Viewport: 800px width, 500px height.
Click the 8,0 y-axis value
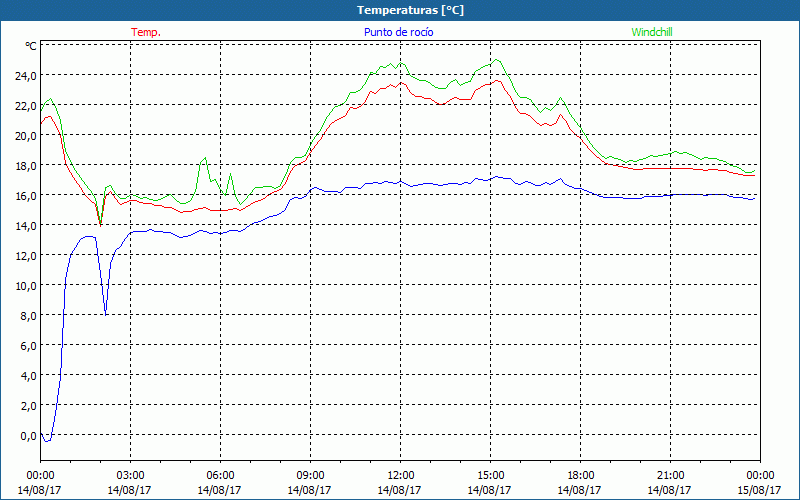[x=29, y=316]
